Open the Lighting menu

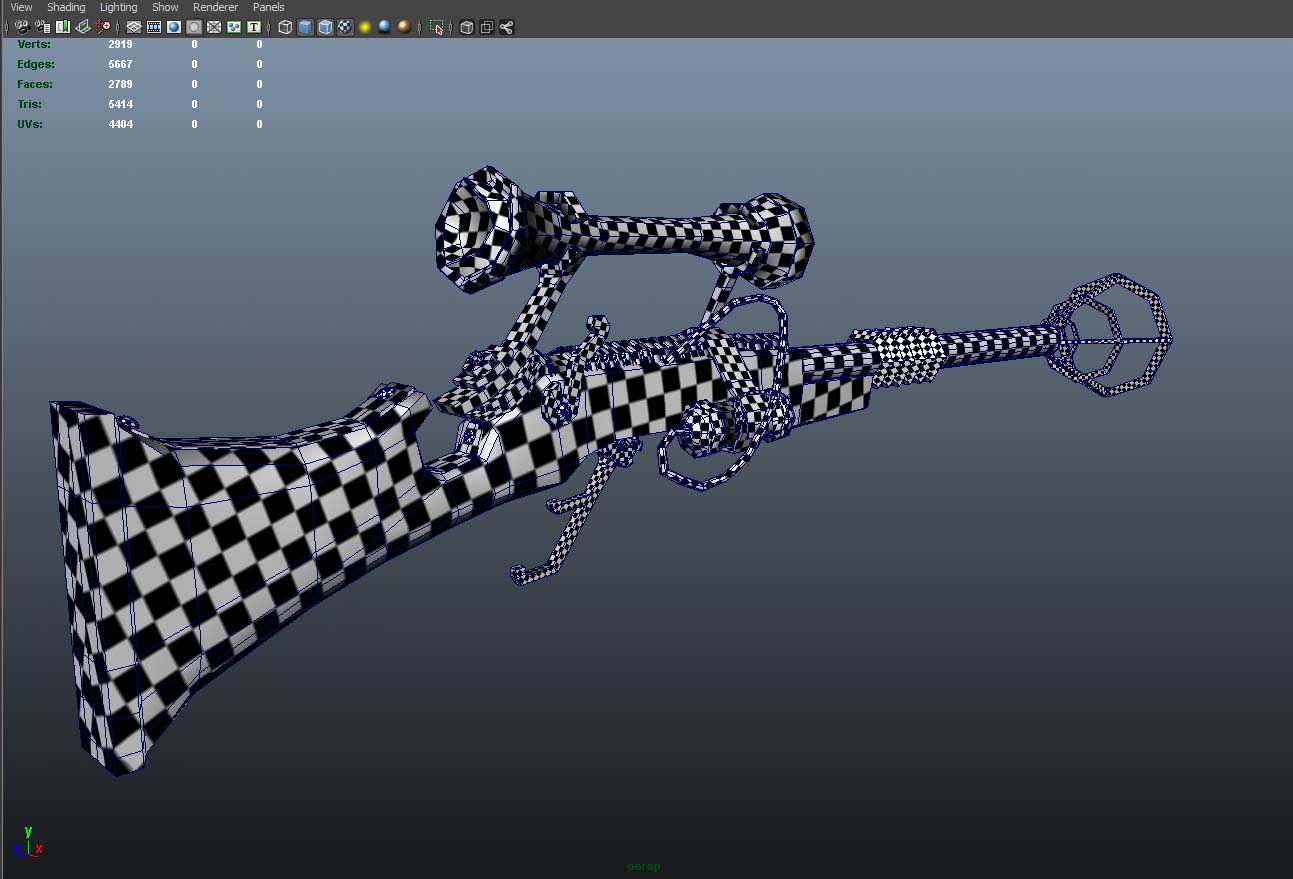(118, 7)
